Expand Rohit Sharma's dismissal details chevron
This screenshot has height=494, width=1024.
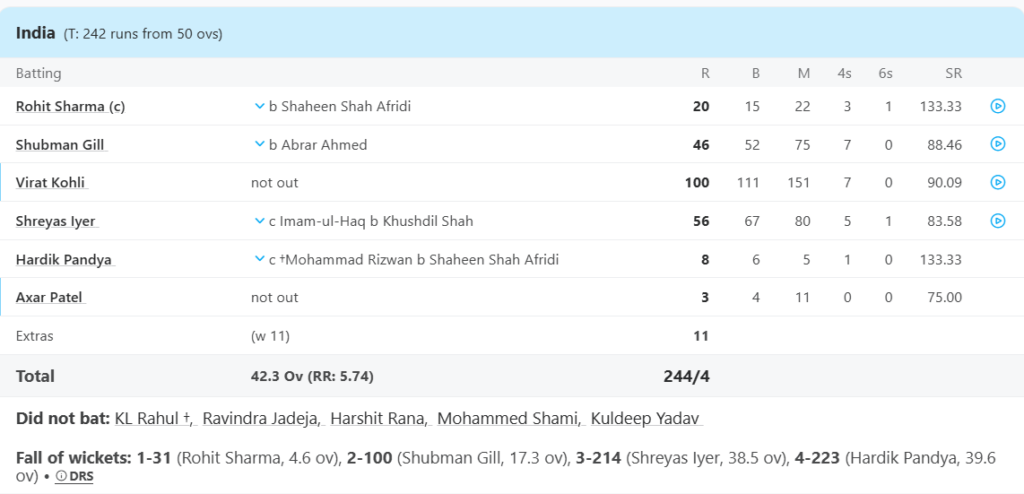pyautogui.click(x=259, y=106)
